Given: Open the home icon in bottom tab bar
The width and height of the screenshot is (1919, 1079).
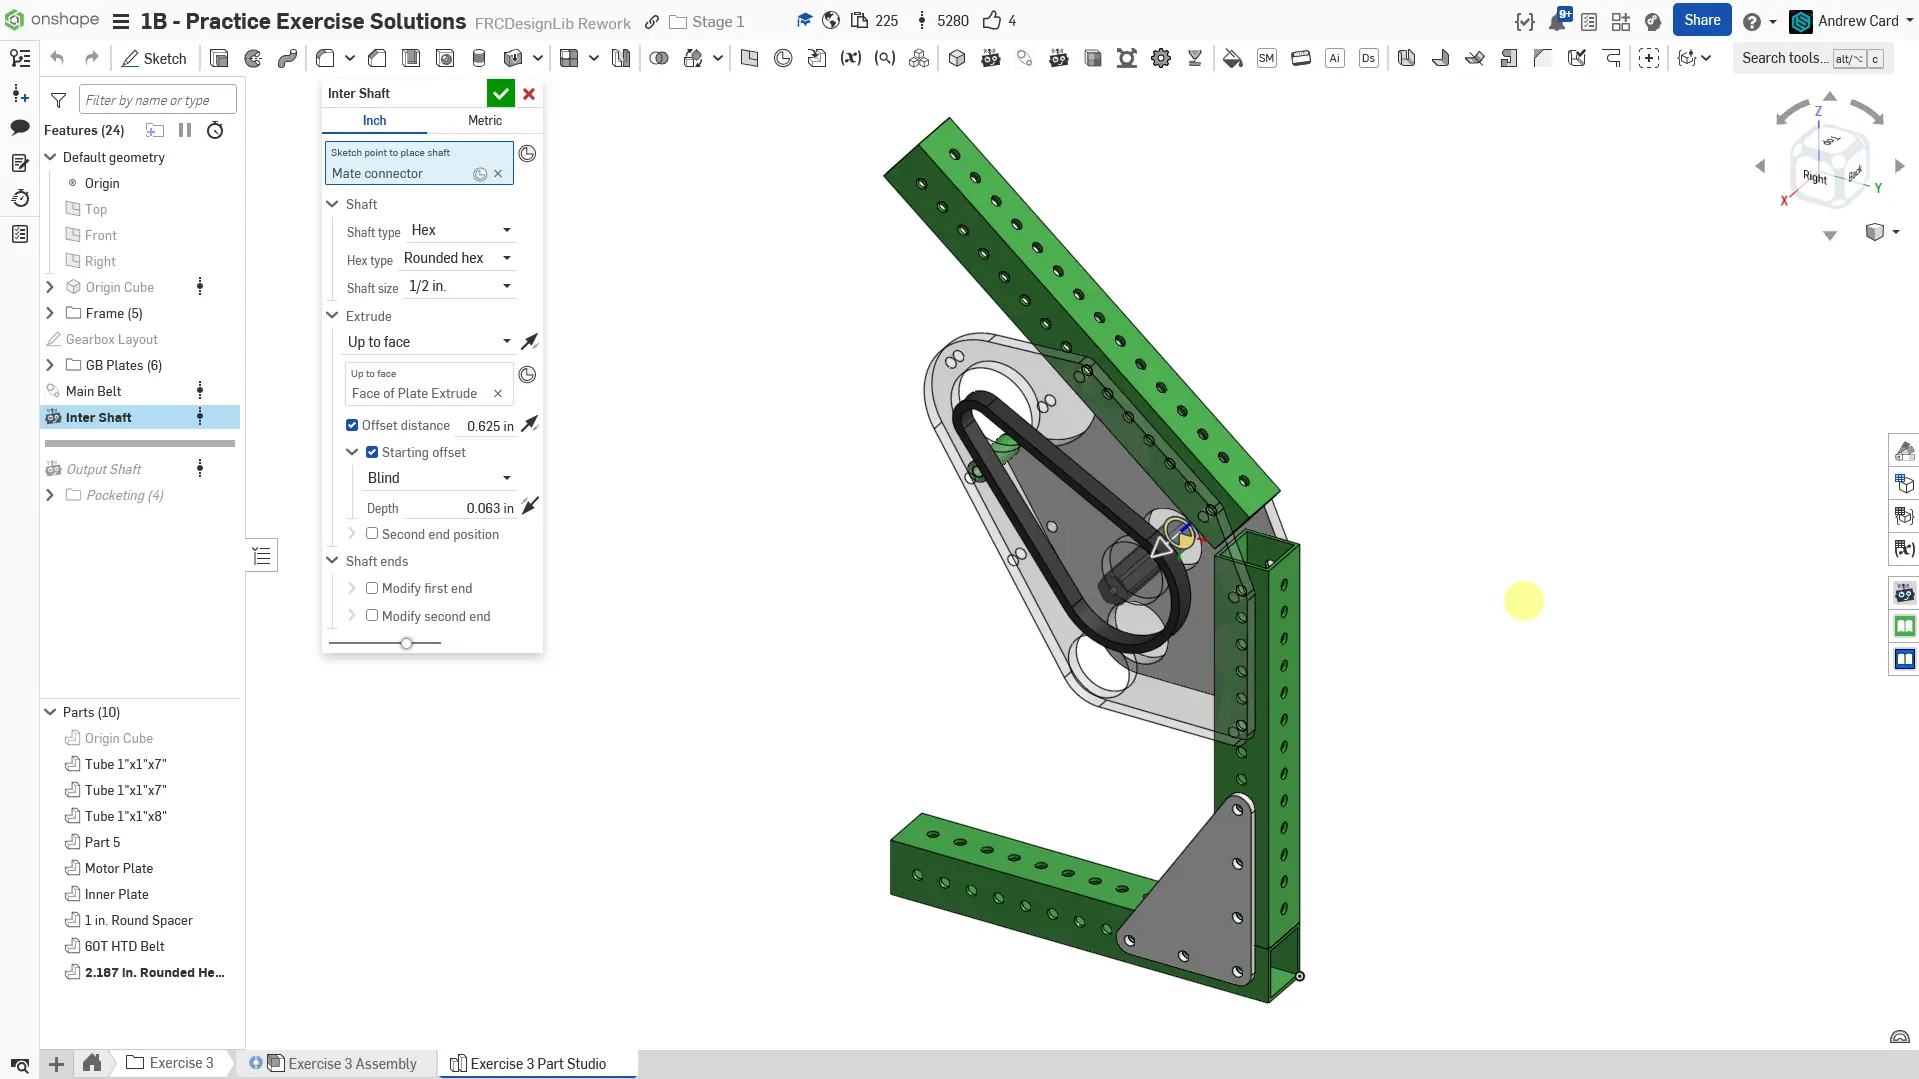Looking at the screenshot, I should click(92, 1063).
